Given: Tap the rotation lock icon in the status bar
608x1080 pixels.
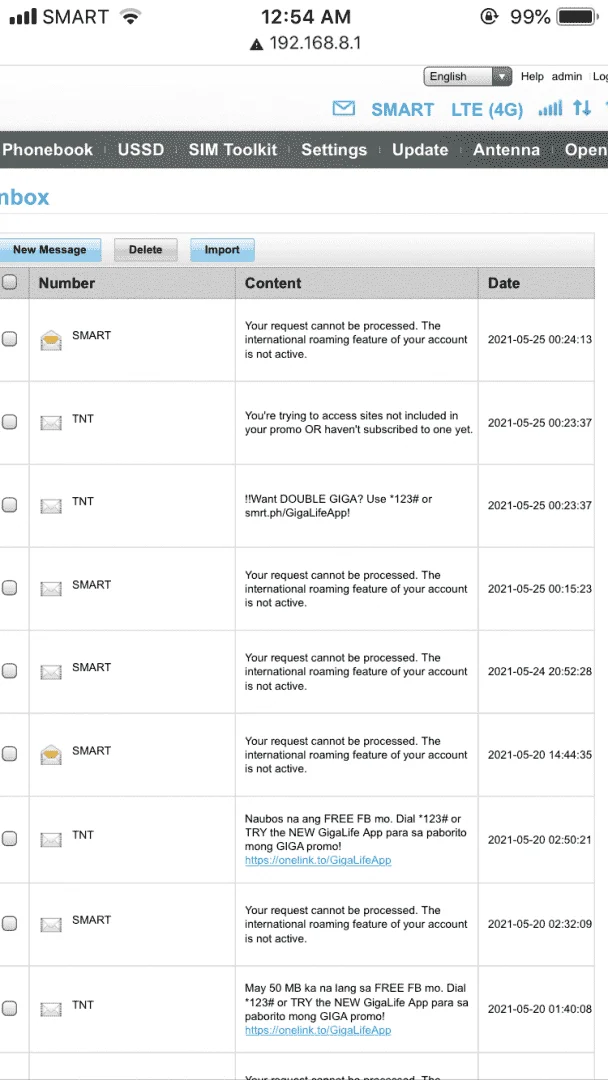Looking at the screenshot, I should tap(488, 17).
